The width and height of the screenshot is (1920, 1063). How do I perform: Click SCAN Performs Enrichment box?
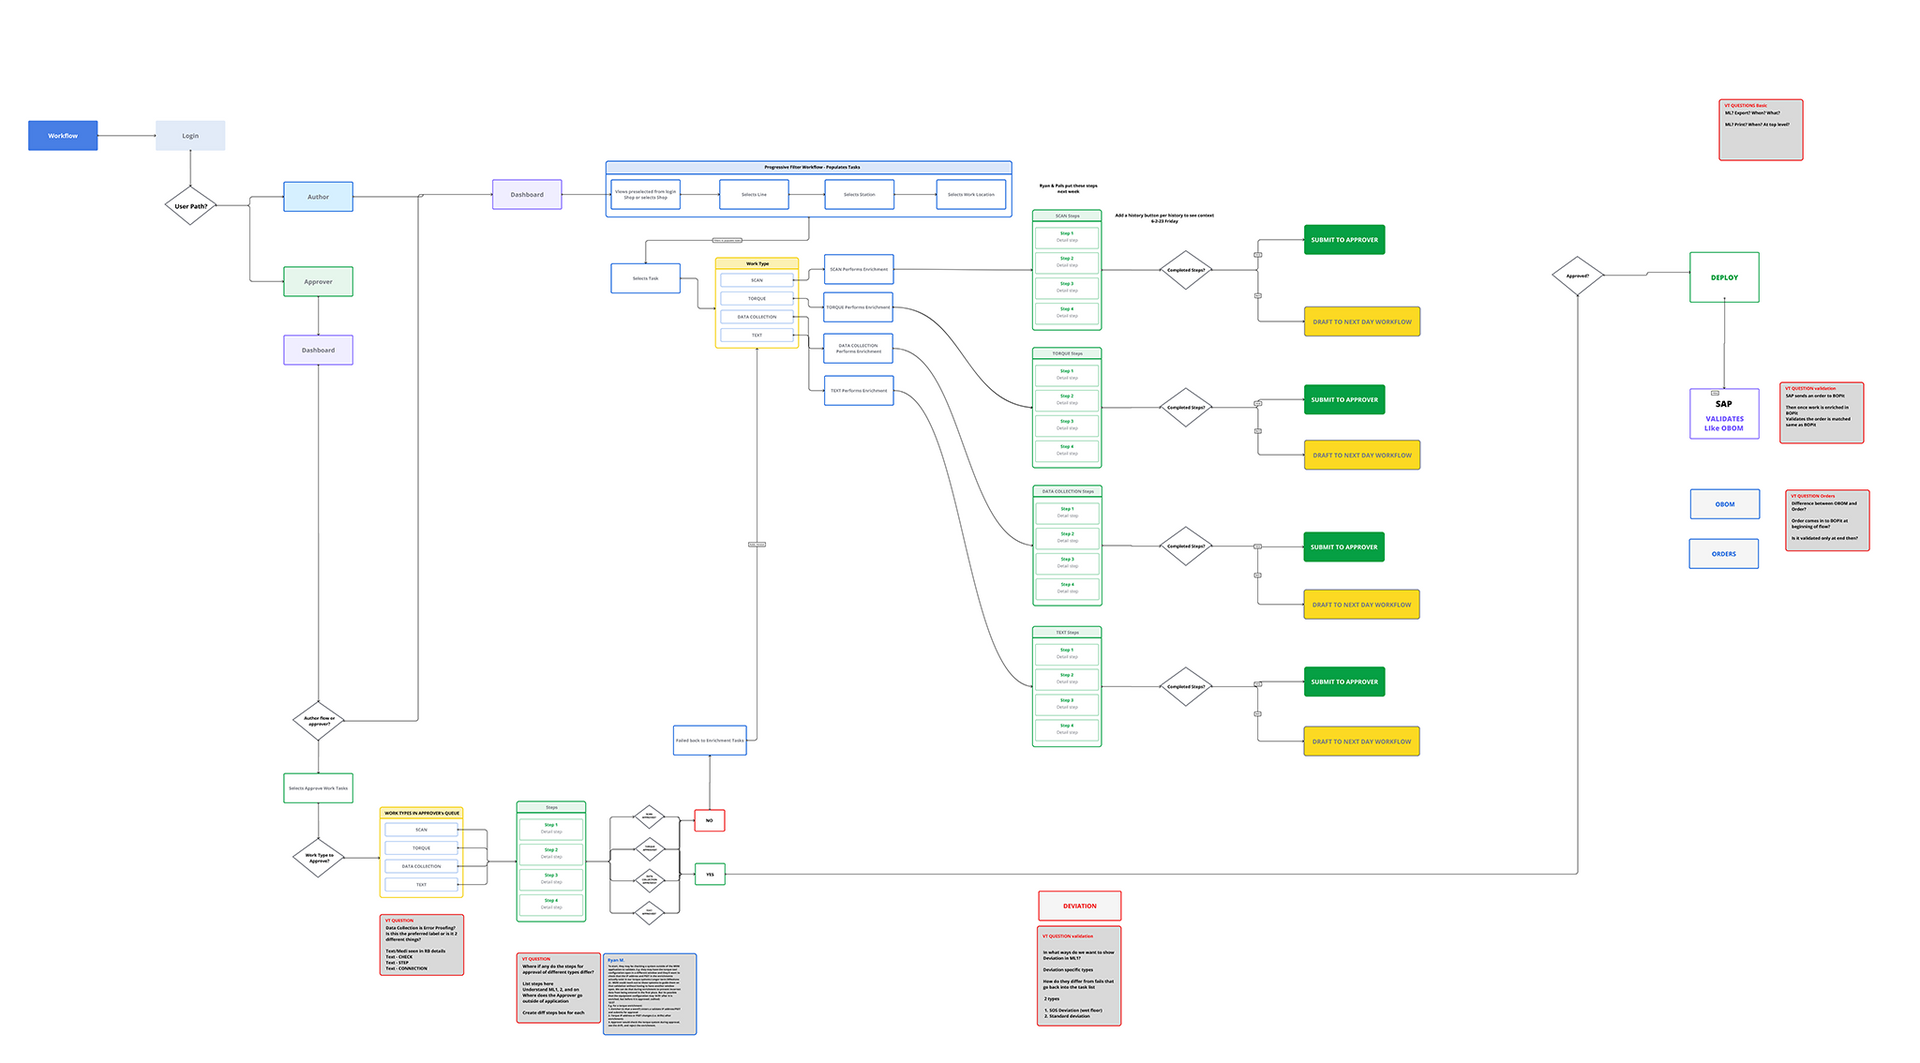click(859, 270)
